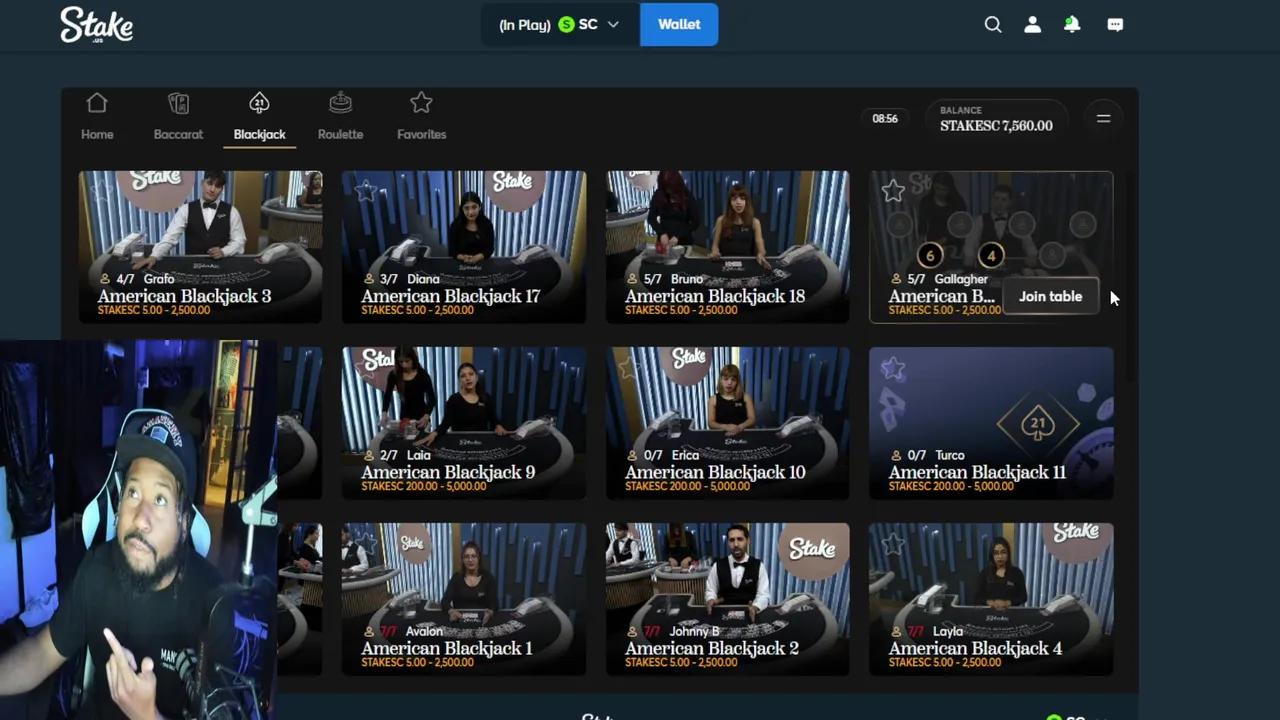Favorite the Gallagher table with its star
Viewport: 1280px width, 720px height.
pyautogui.click(x=893, y=190)
